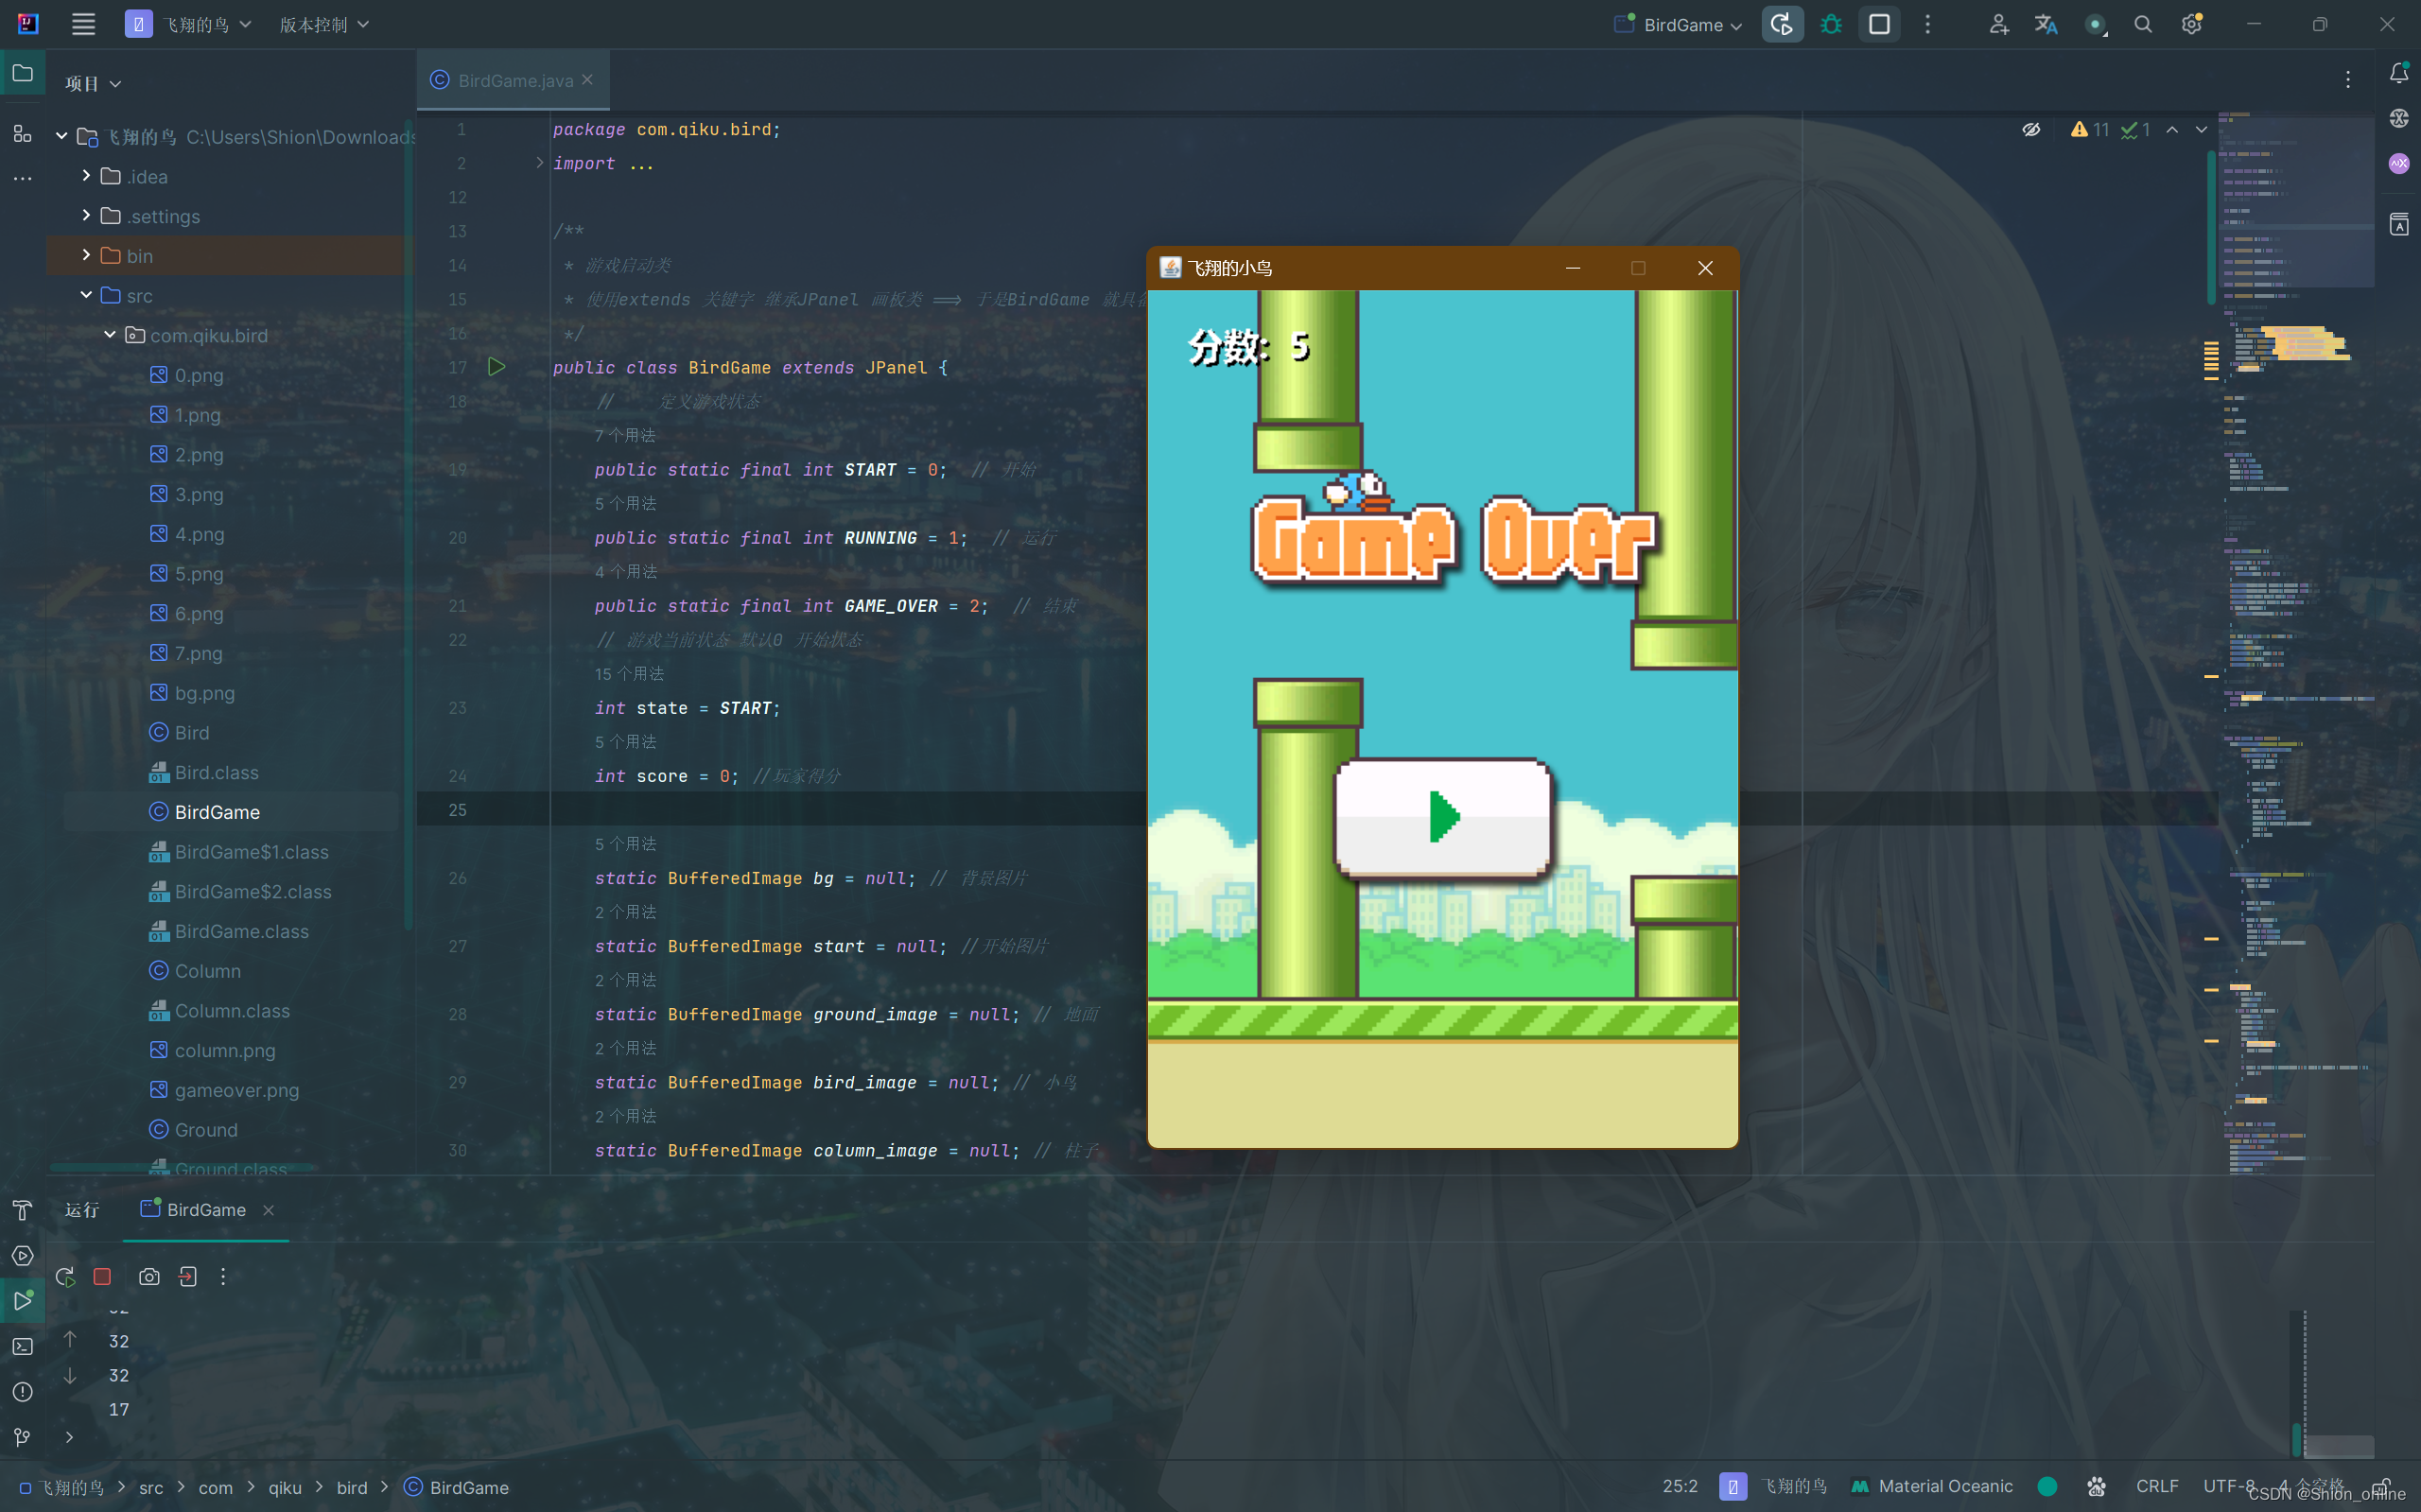This screenshot has height=1512, width=2421.
Task: Open editor tab options menu
Action: tap(2348, 79)
